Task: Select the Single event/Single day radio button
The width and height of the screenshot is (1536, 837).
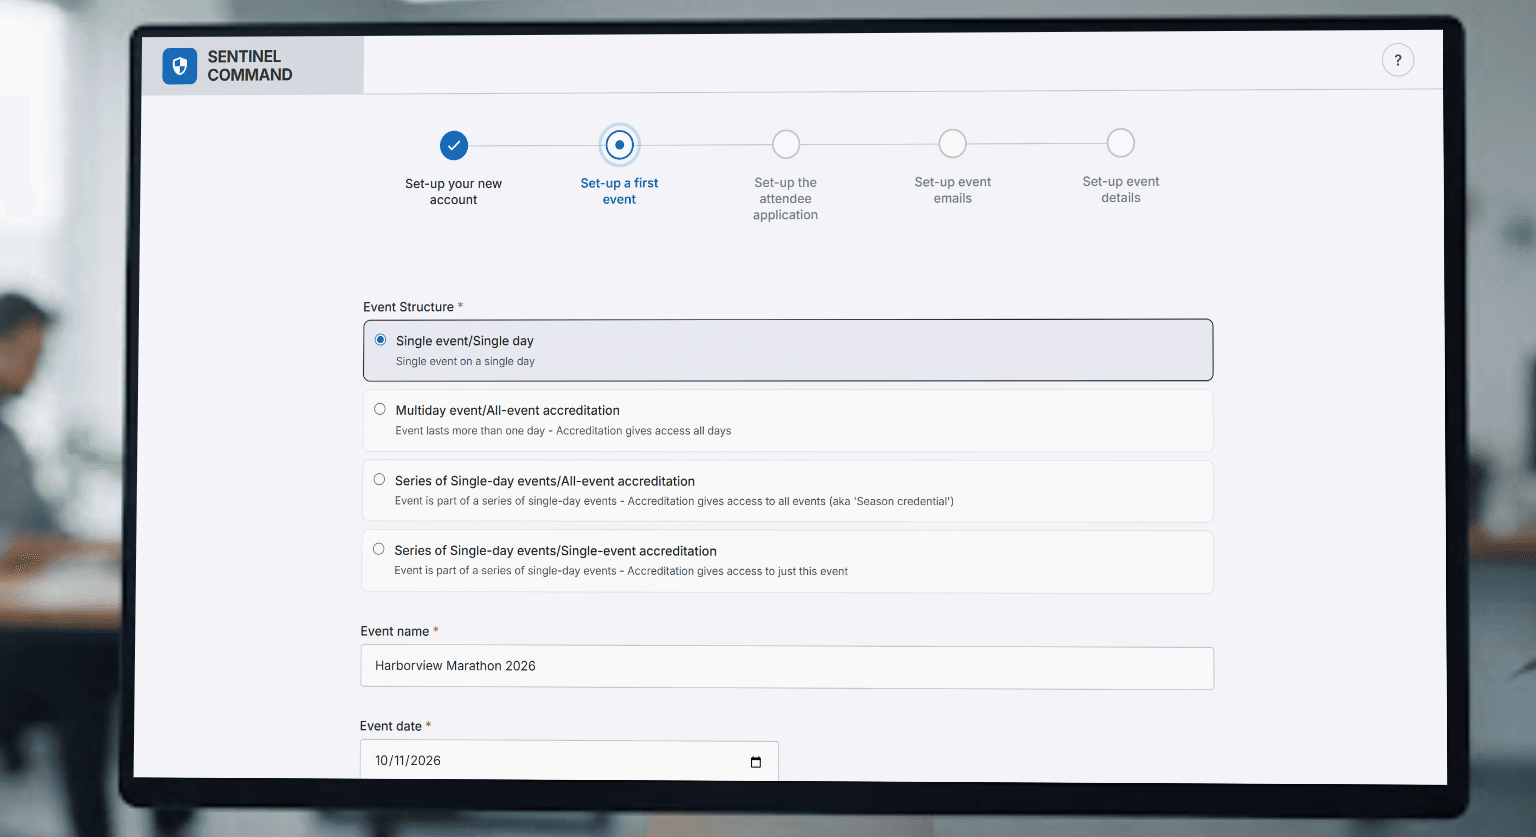Action: coord(380,340)
